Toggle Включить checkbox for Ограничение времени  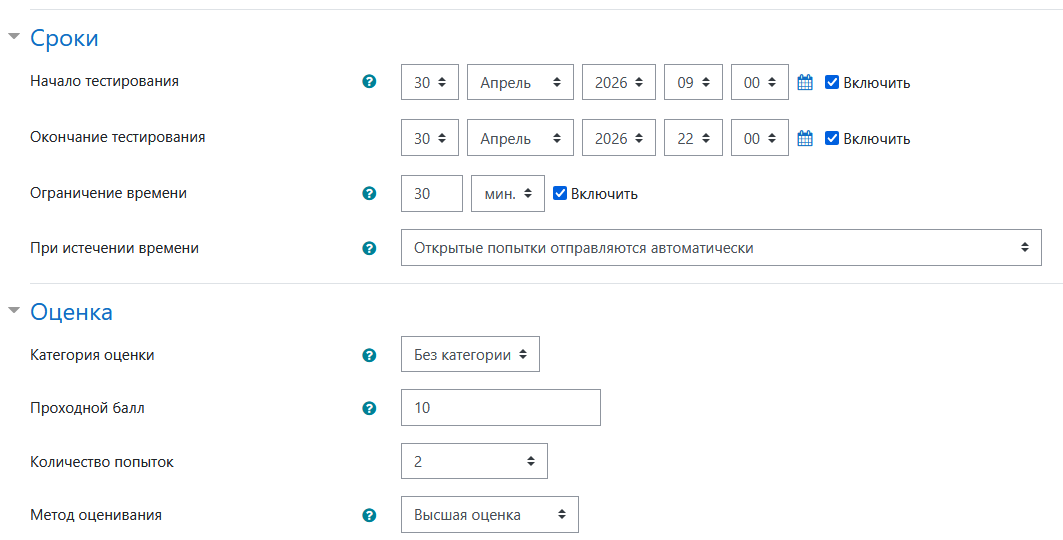[x=560, y=193]
